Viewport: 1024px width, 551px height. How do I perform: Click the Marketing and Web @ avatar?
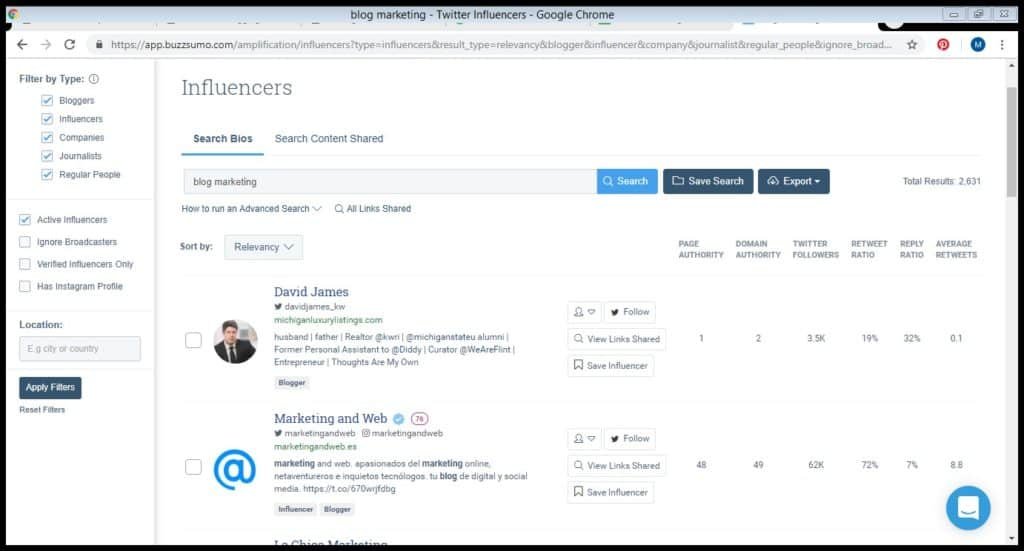pos(234,469)
